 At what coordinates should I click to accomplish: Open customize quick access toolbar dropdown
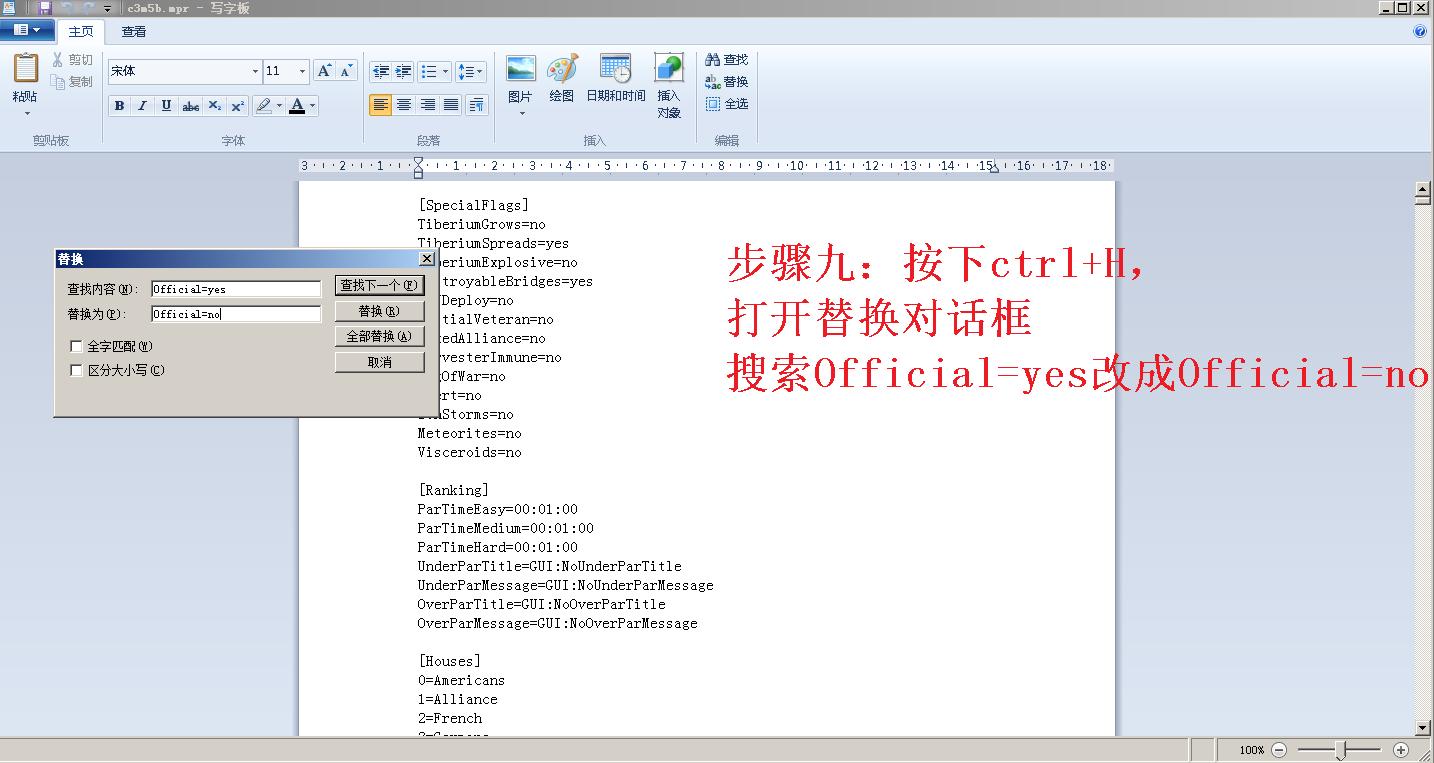coord(107,8)
